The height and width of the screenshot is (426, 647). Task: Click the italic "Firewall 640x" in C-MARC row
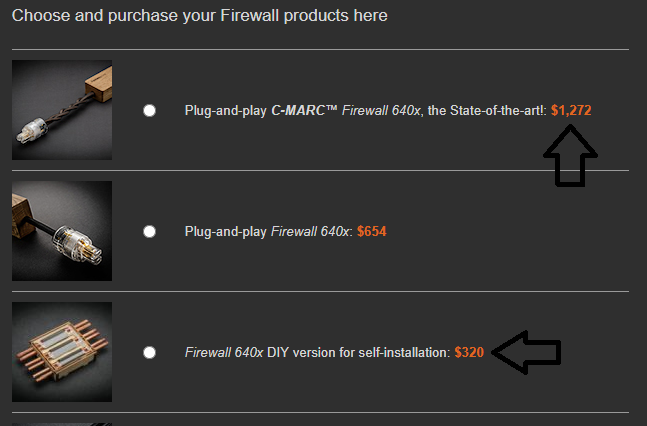tap(381, 110)
